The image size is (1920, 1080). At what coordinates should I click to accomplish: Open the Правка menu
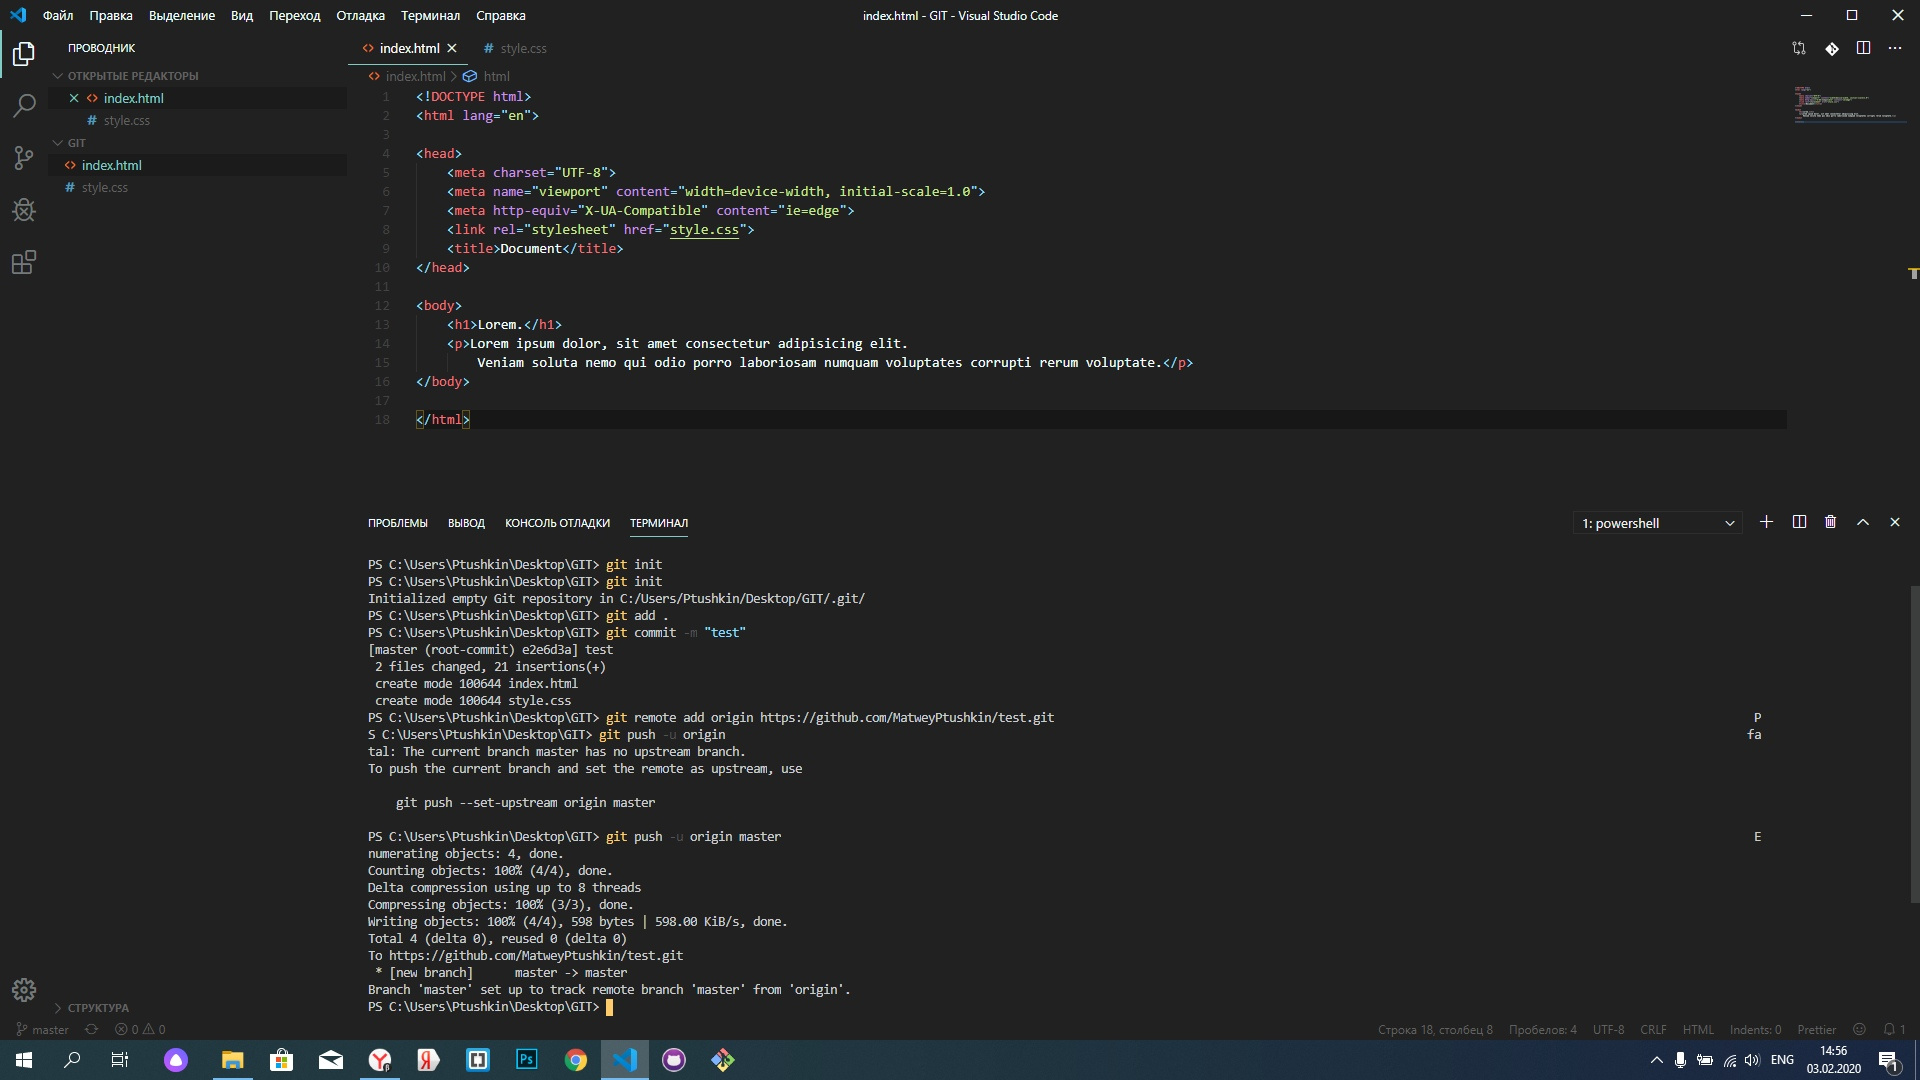[111, 15]
